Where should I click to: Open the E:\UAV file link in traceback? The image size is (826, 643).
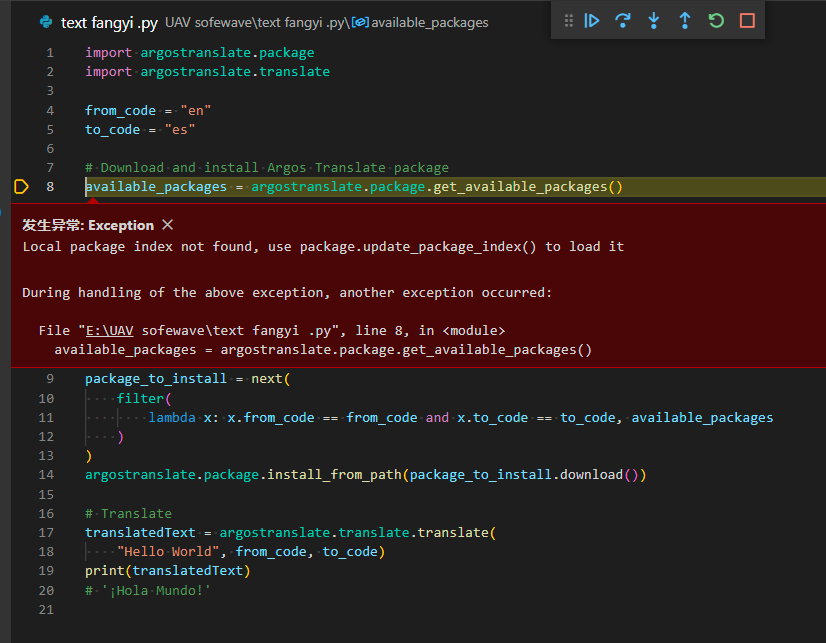110,331
